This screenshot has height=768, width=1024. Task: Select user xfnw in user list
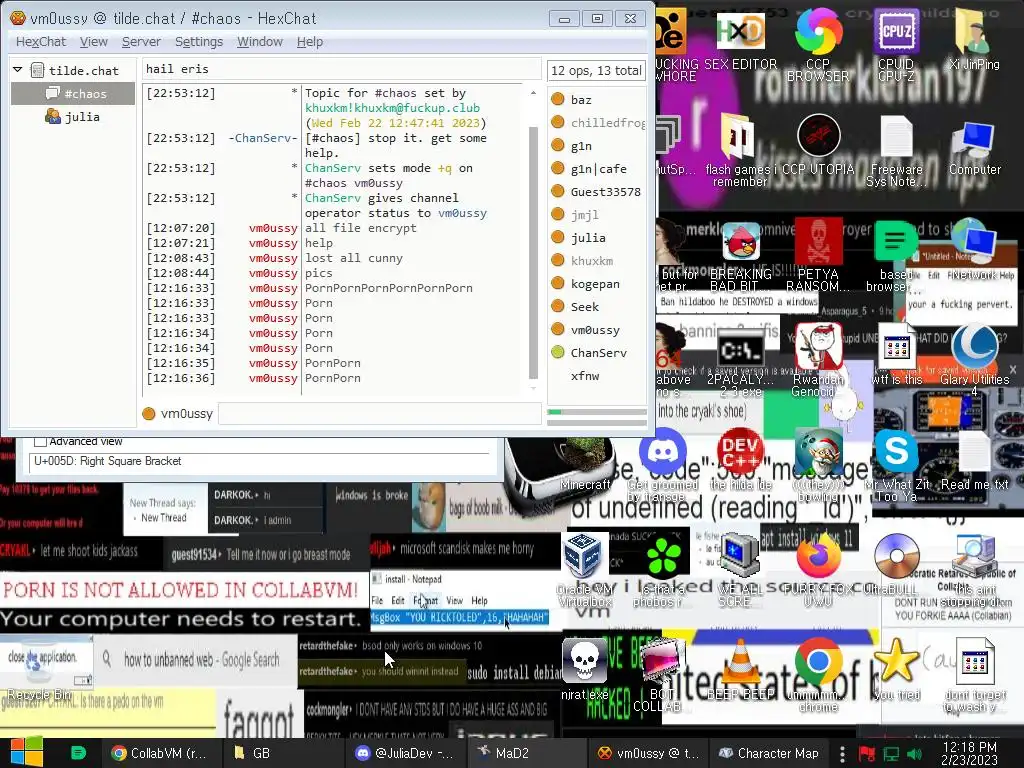[x=584, y=376]
